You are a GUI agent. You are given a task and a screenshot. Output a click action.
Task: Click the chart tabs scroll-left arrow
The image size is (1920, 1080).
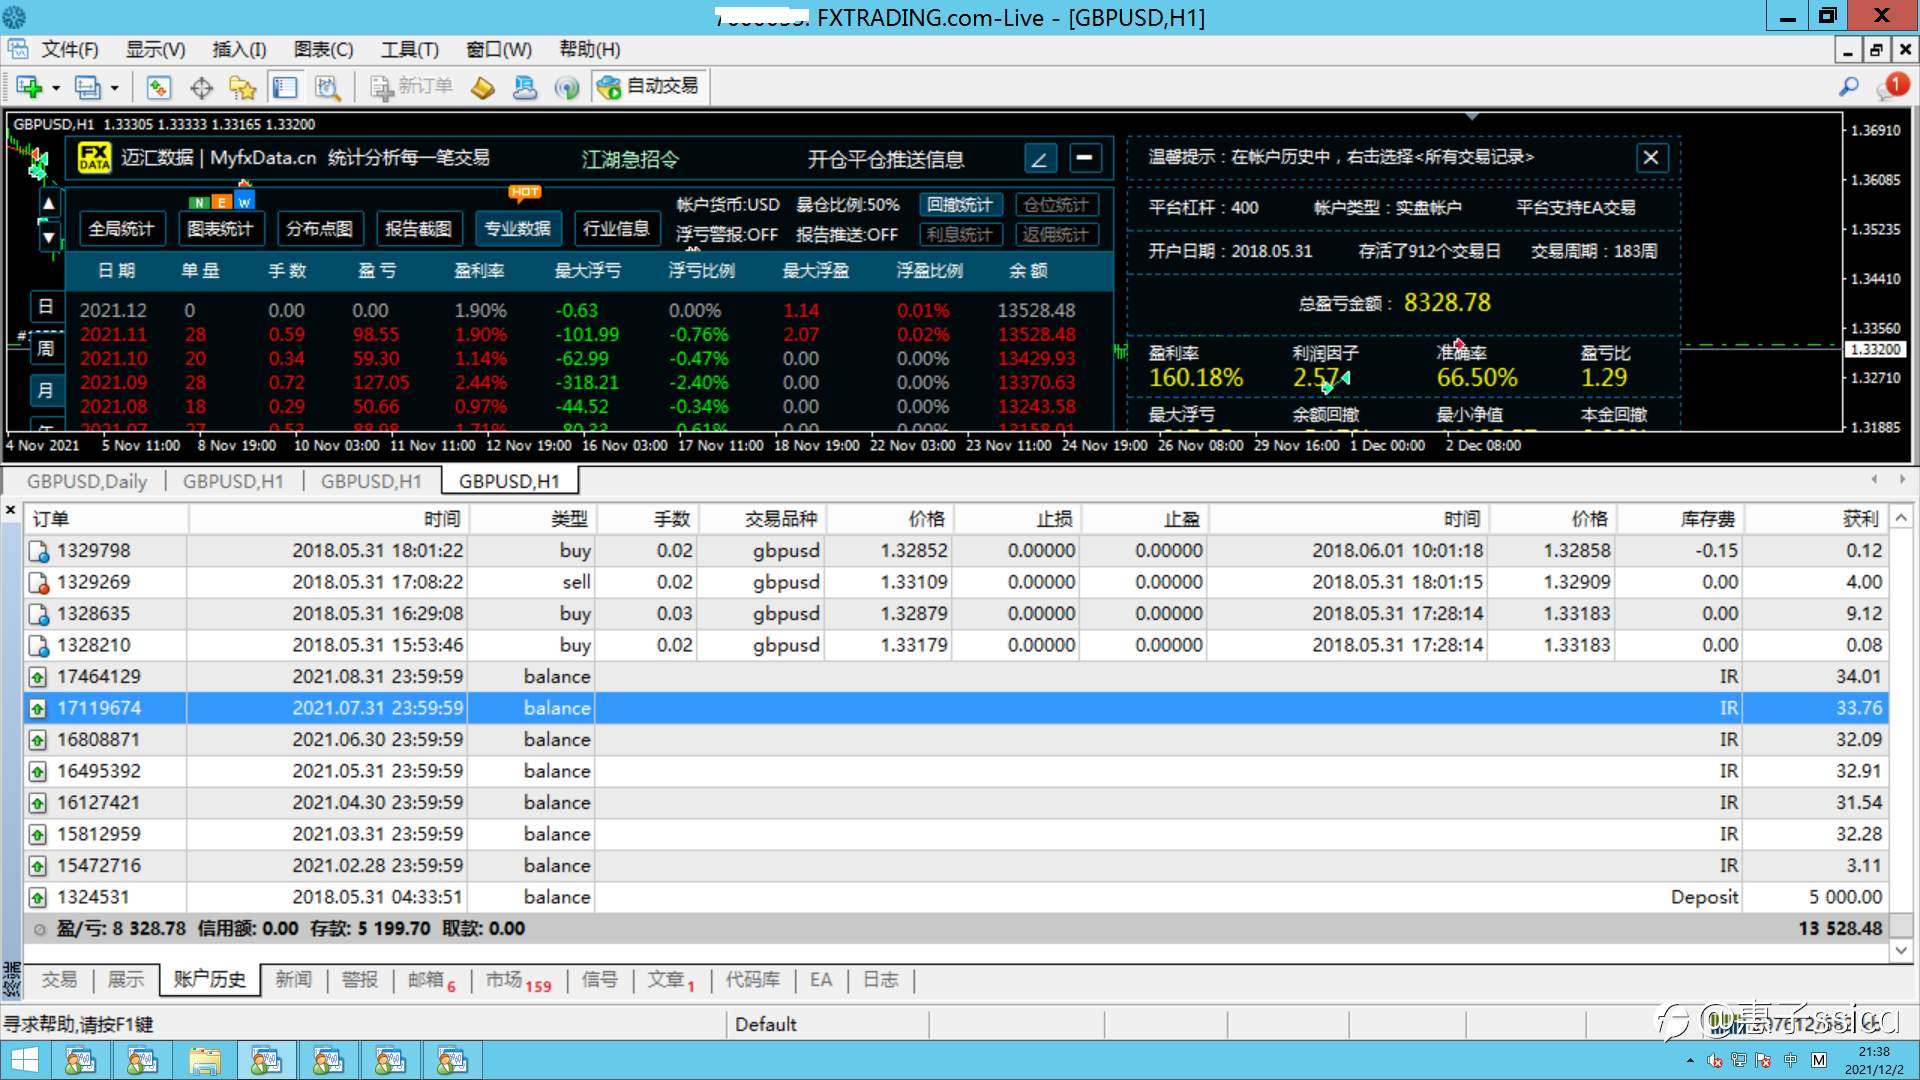(1874, 479)
